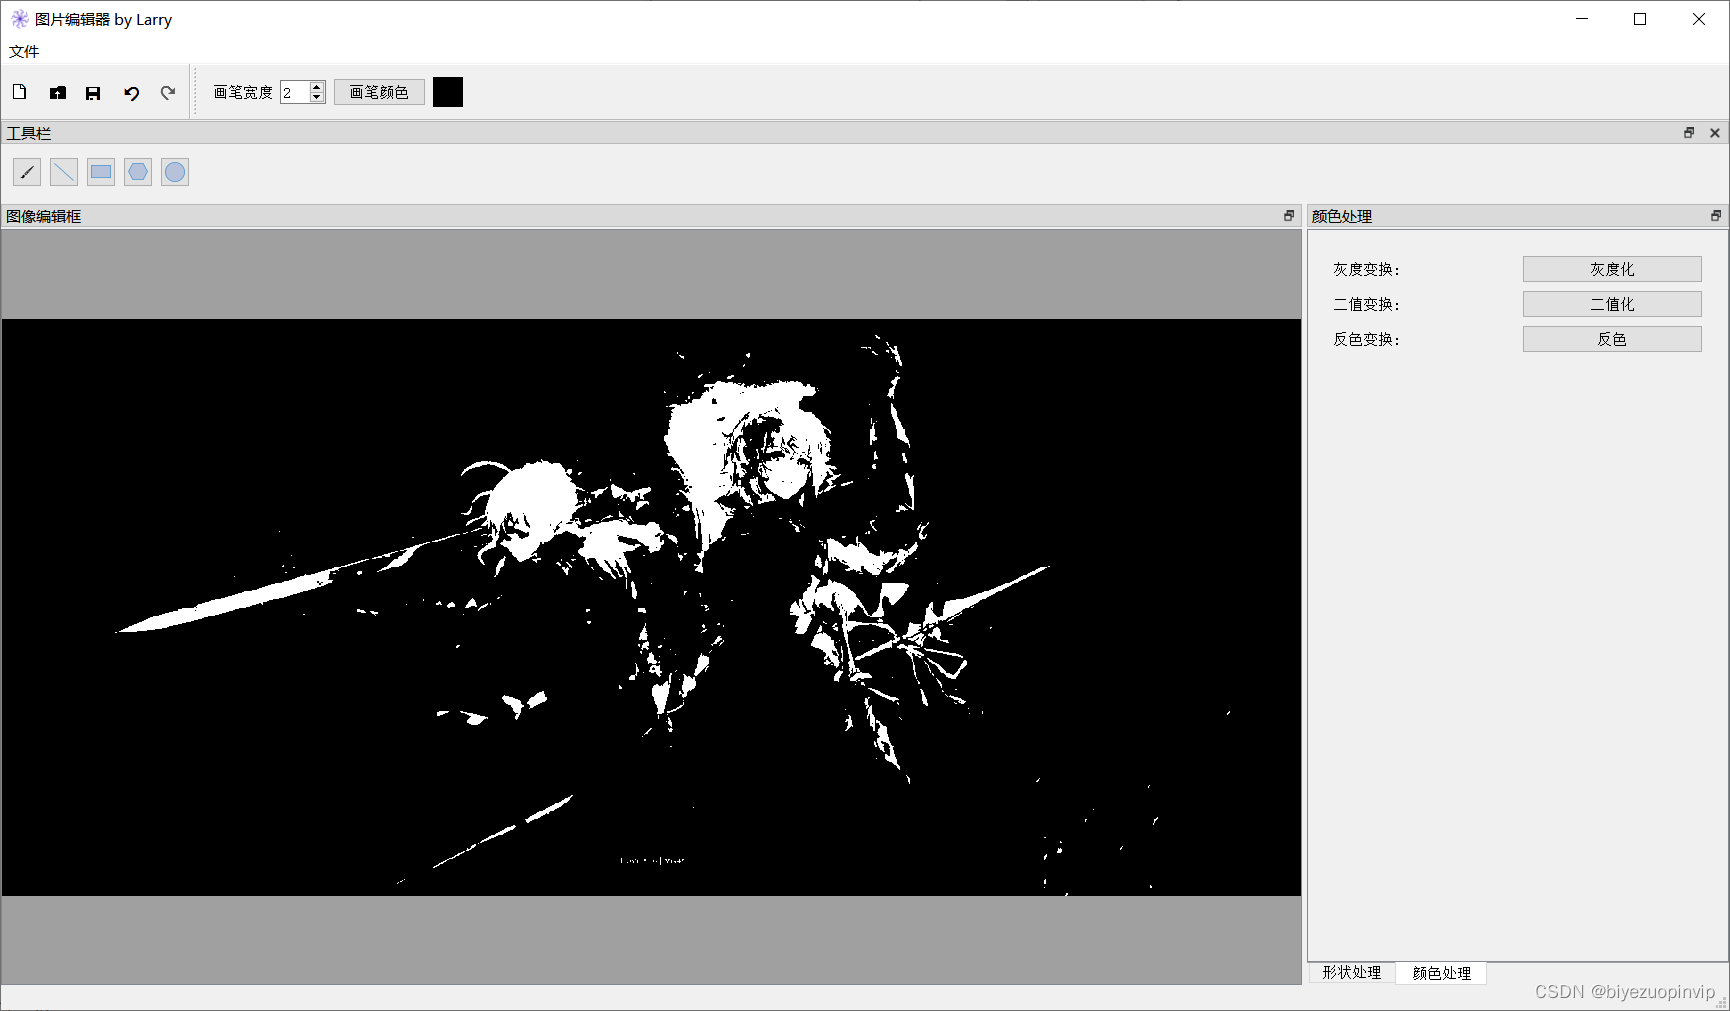Create a new file with the blank page icon

click(x=20, y=92)
